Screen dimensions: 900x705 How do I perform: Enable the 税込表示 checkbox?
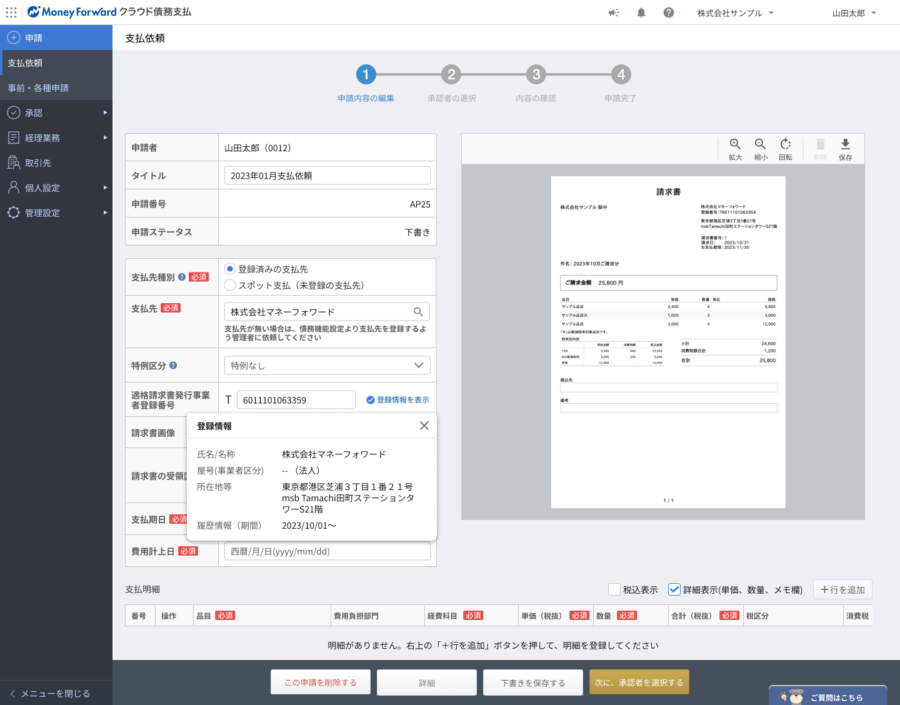coord(614,590)
